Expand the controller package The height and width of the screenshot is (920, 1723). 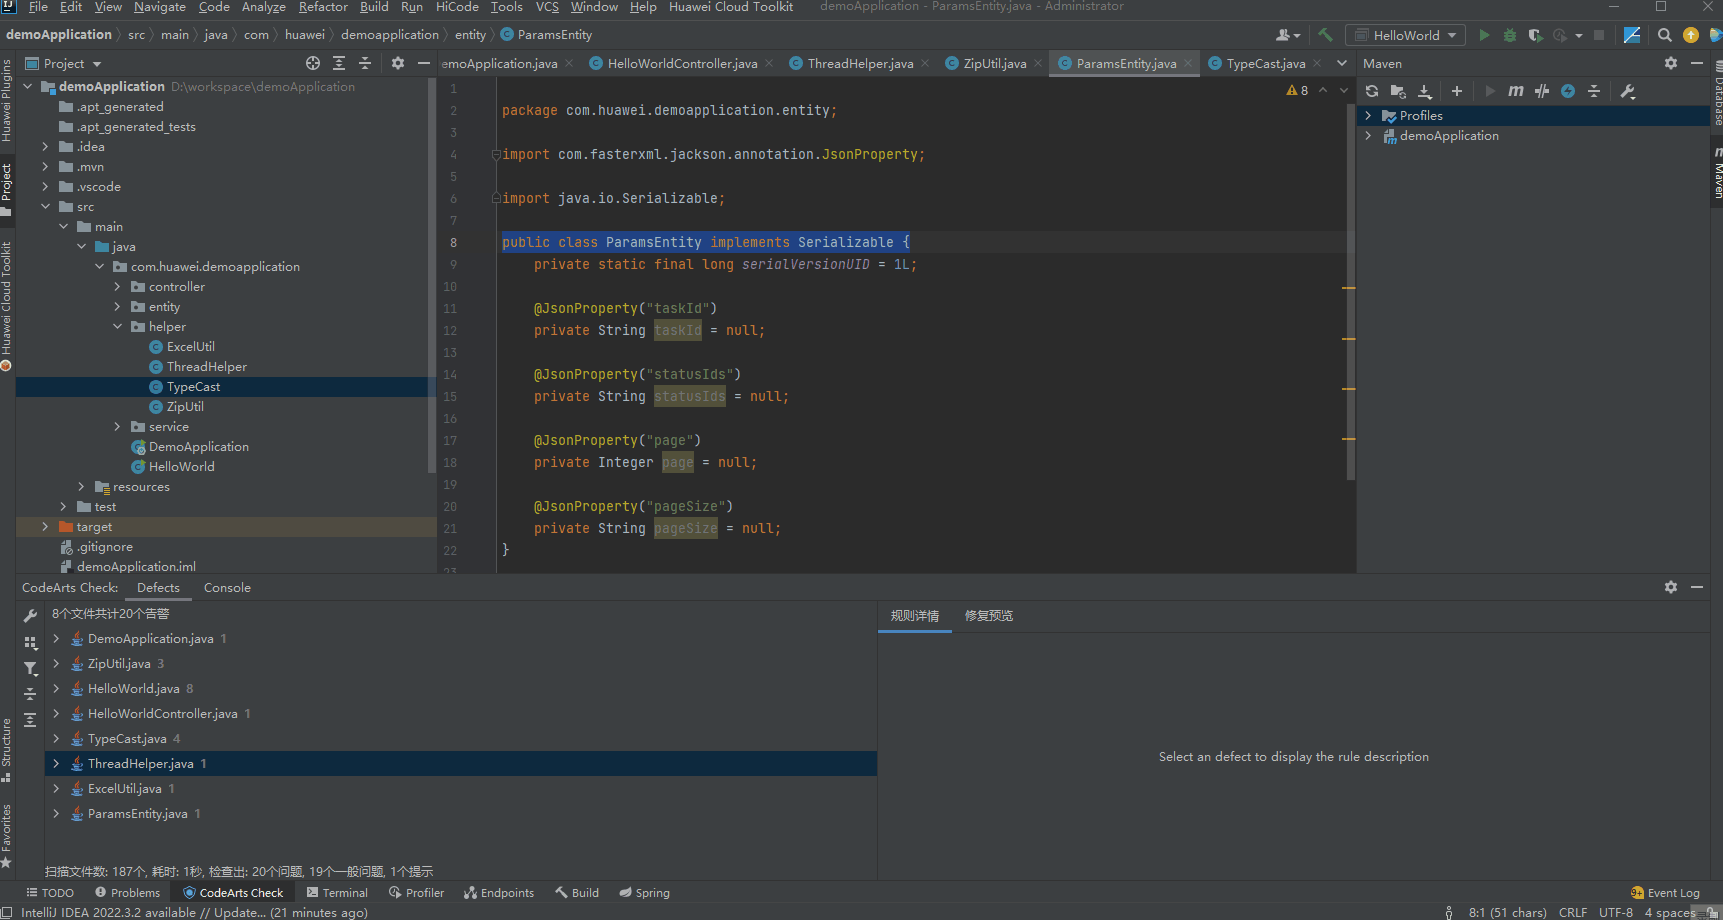point(117,287)
